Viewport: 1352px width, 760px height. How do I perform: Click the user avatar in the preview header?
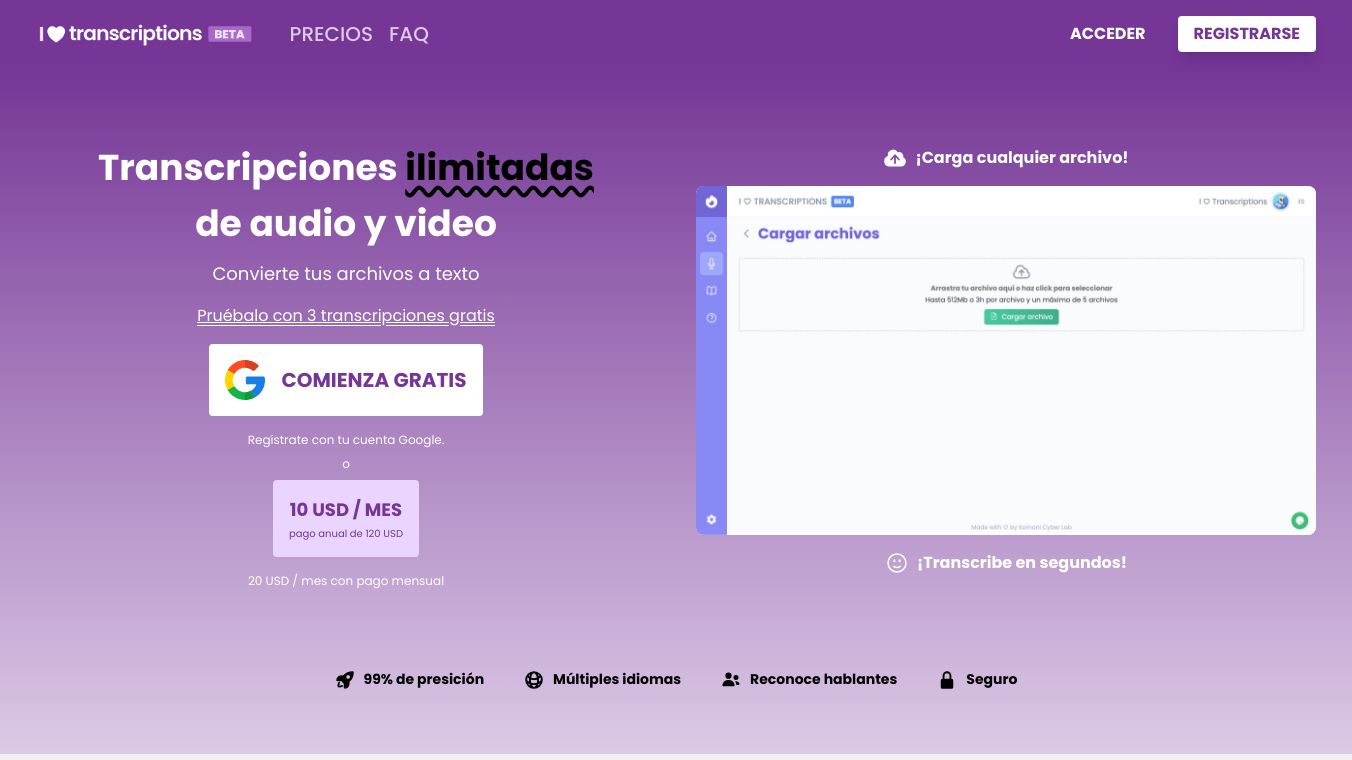click(x=1281, y=202)
